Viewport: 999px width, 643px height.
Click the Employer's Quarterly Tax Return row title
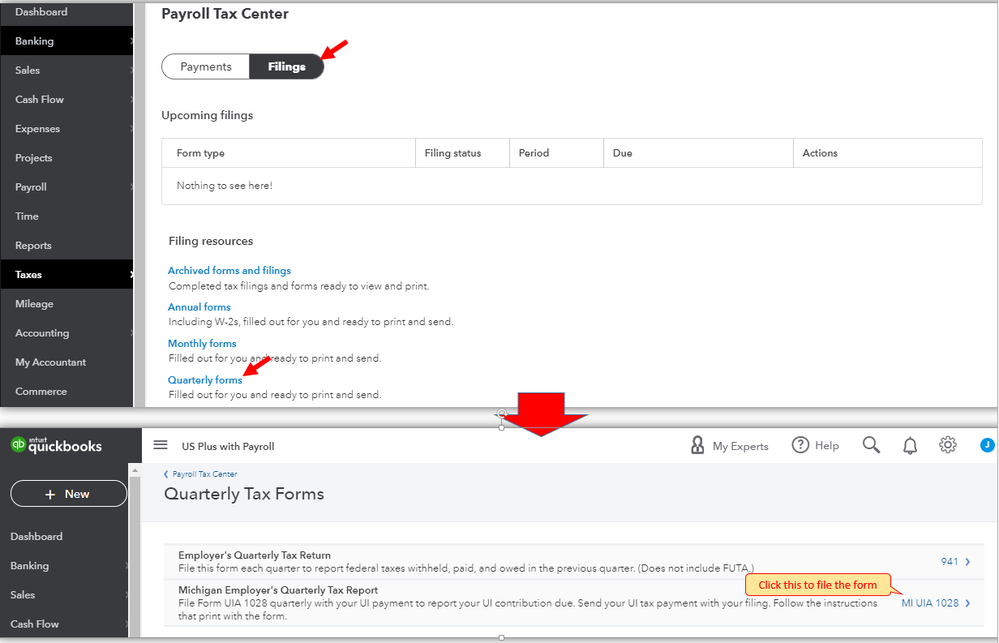coord(254,555)
